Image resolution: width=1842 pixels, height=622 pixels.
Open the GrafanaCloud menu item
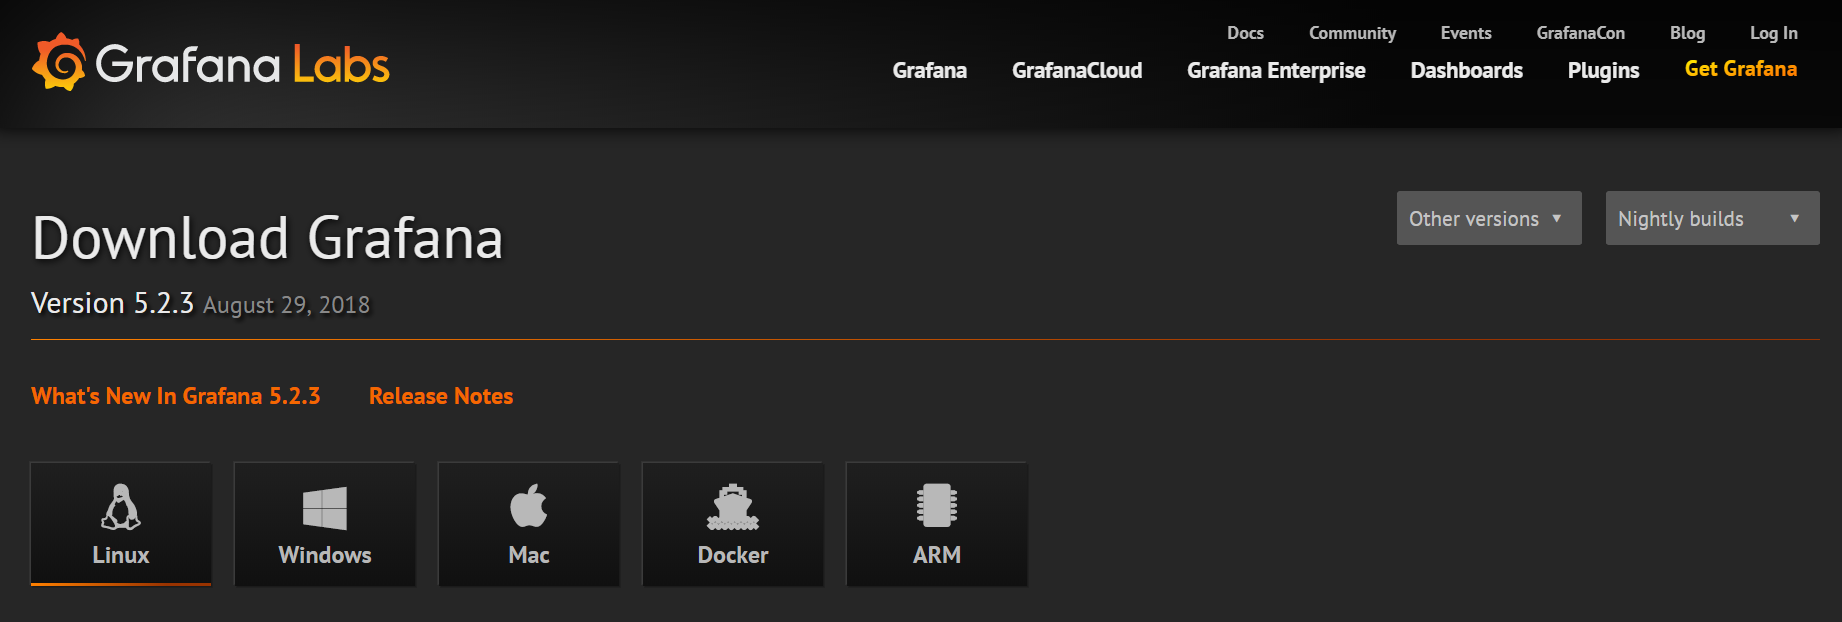(1077, 70)
